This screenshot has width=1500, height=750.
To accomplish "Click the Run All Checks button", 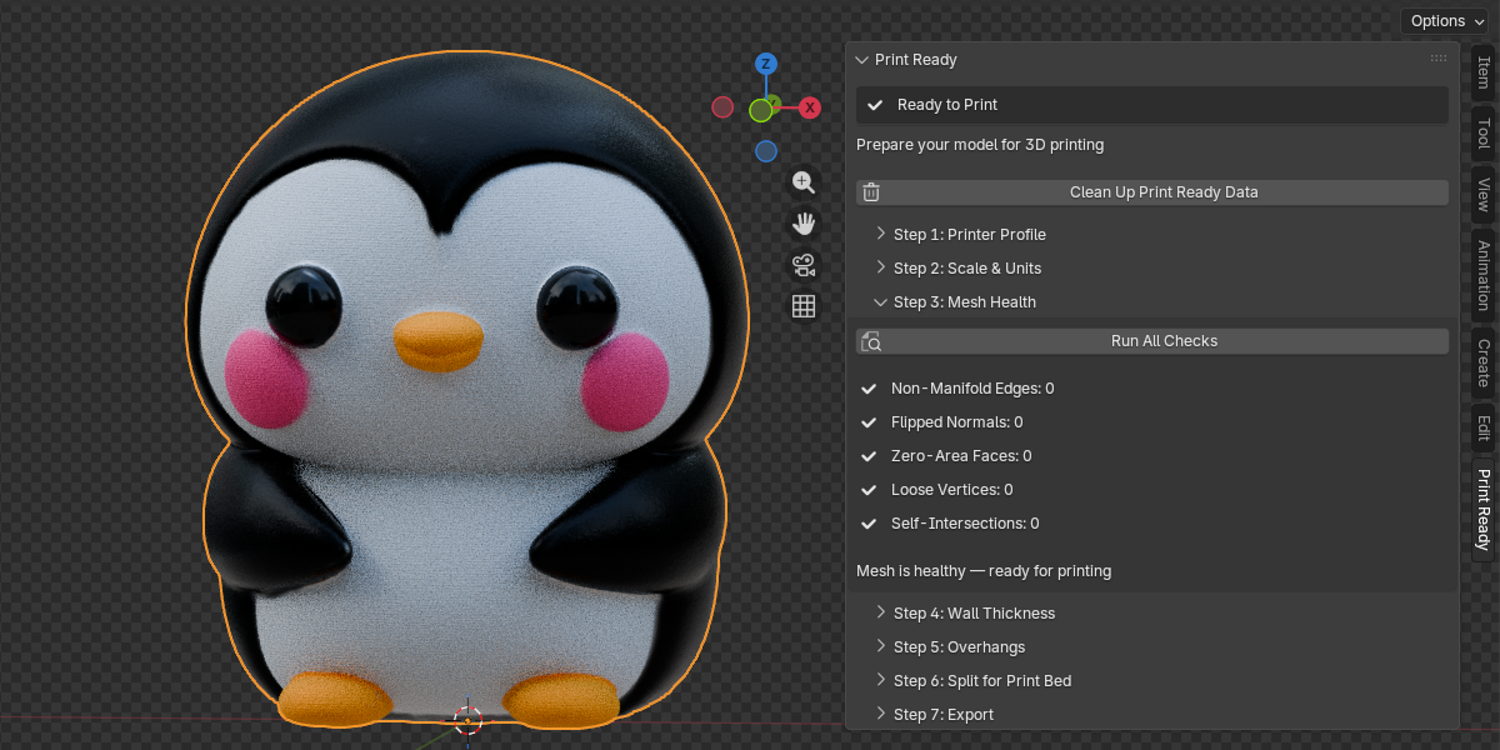I will [1152, 341].
